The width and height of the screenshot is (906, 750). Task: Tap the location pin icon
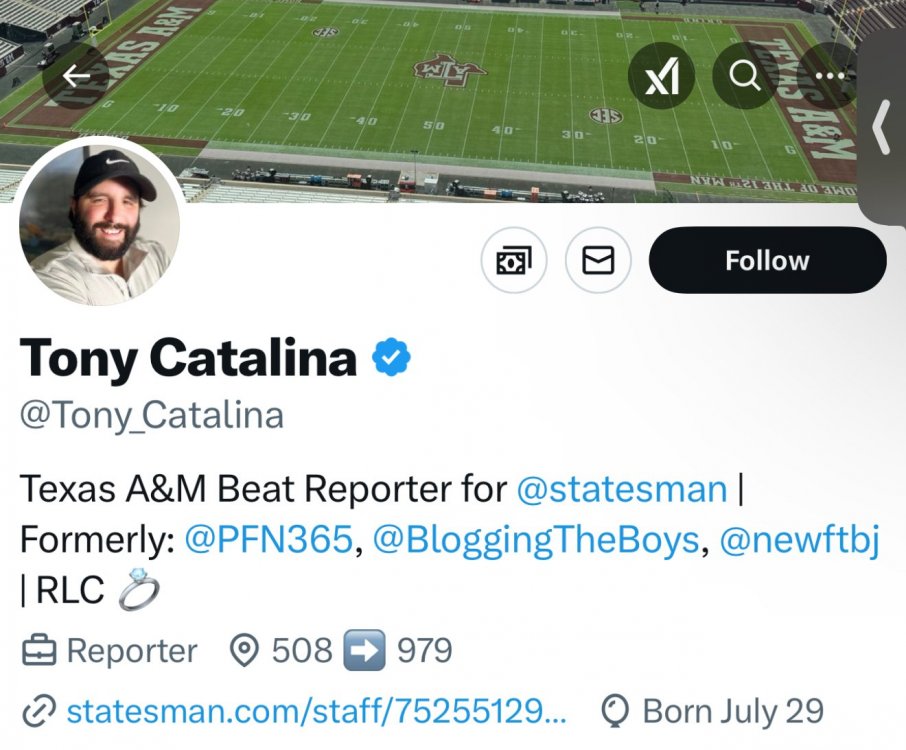[242, 652]
